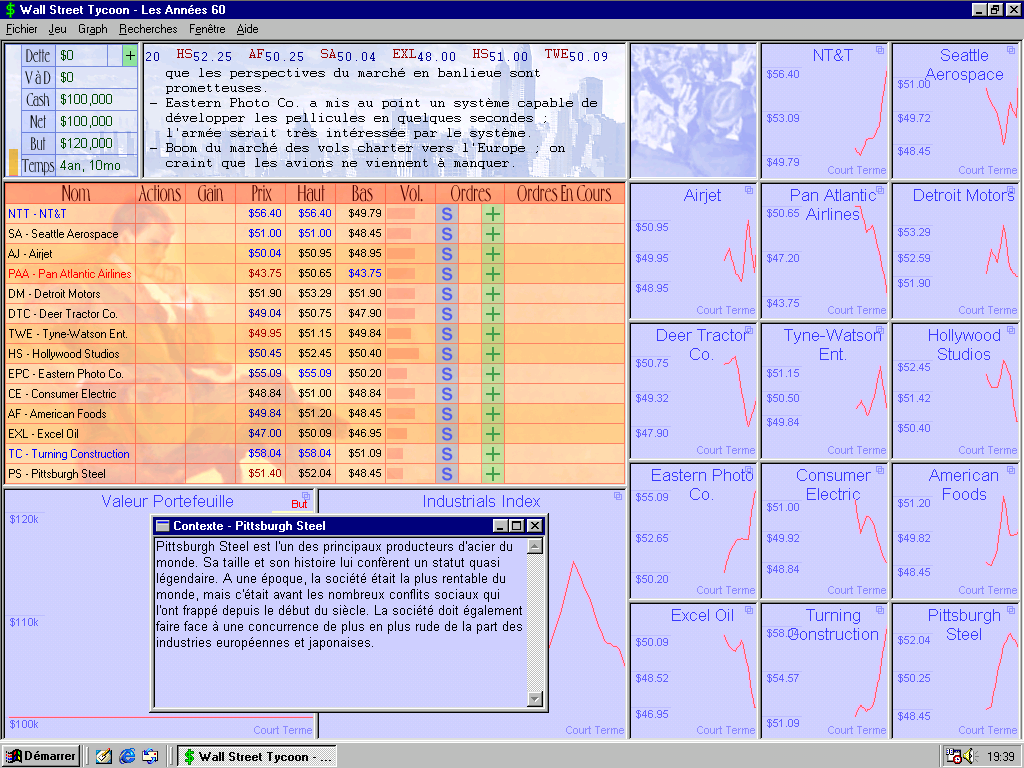1024x768 pixels.
Task: Open the Jeu menu
Action: [x=57, y=29]
